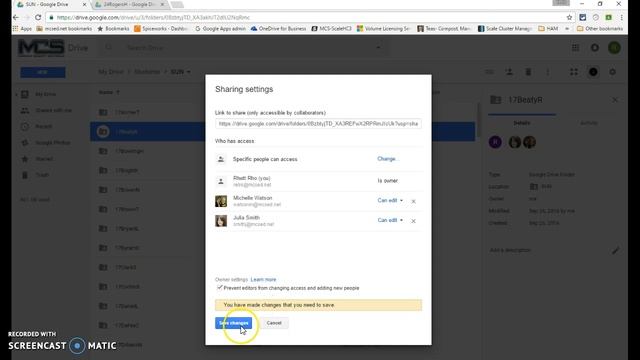The image size is (640, 360).
Task: Open Google Photos in sidebar
Action: tap(53, 143)
